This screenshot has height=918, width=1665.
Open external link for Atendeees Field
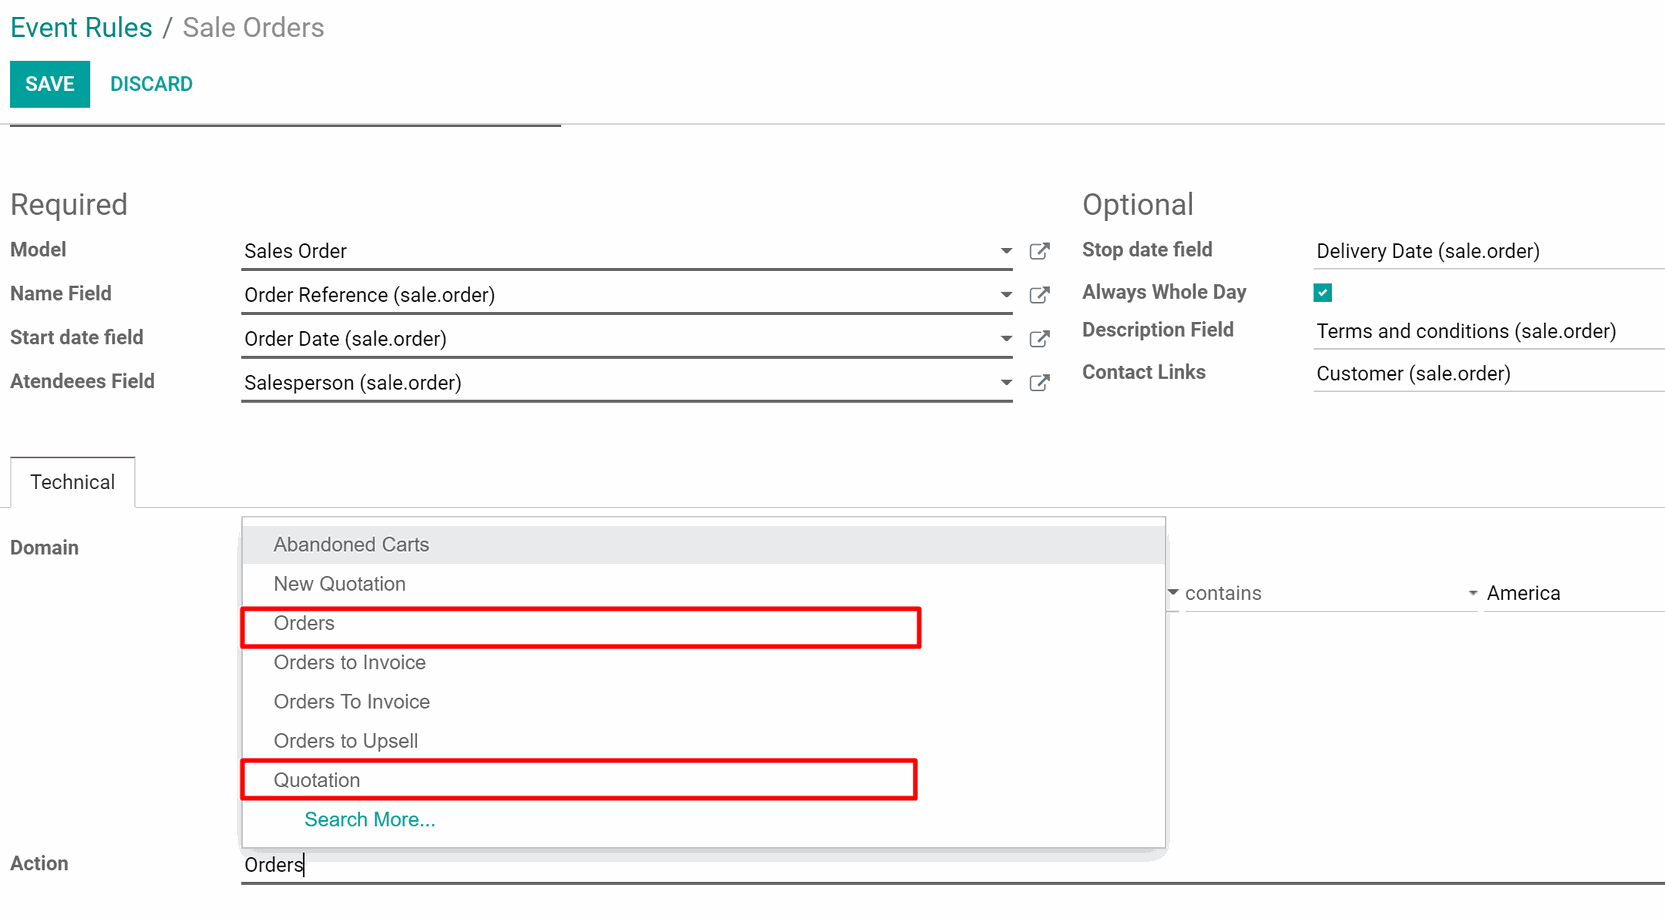[x=1039, y=383]
